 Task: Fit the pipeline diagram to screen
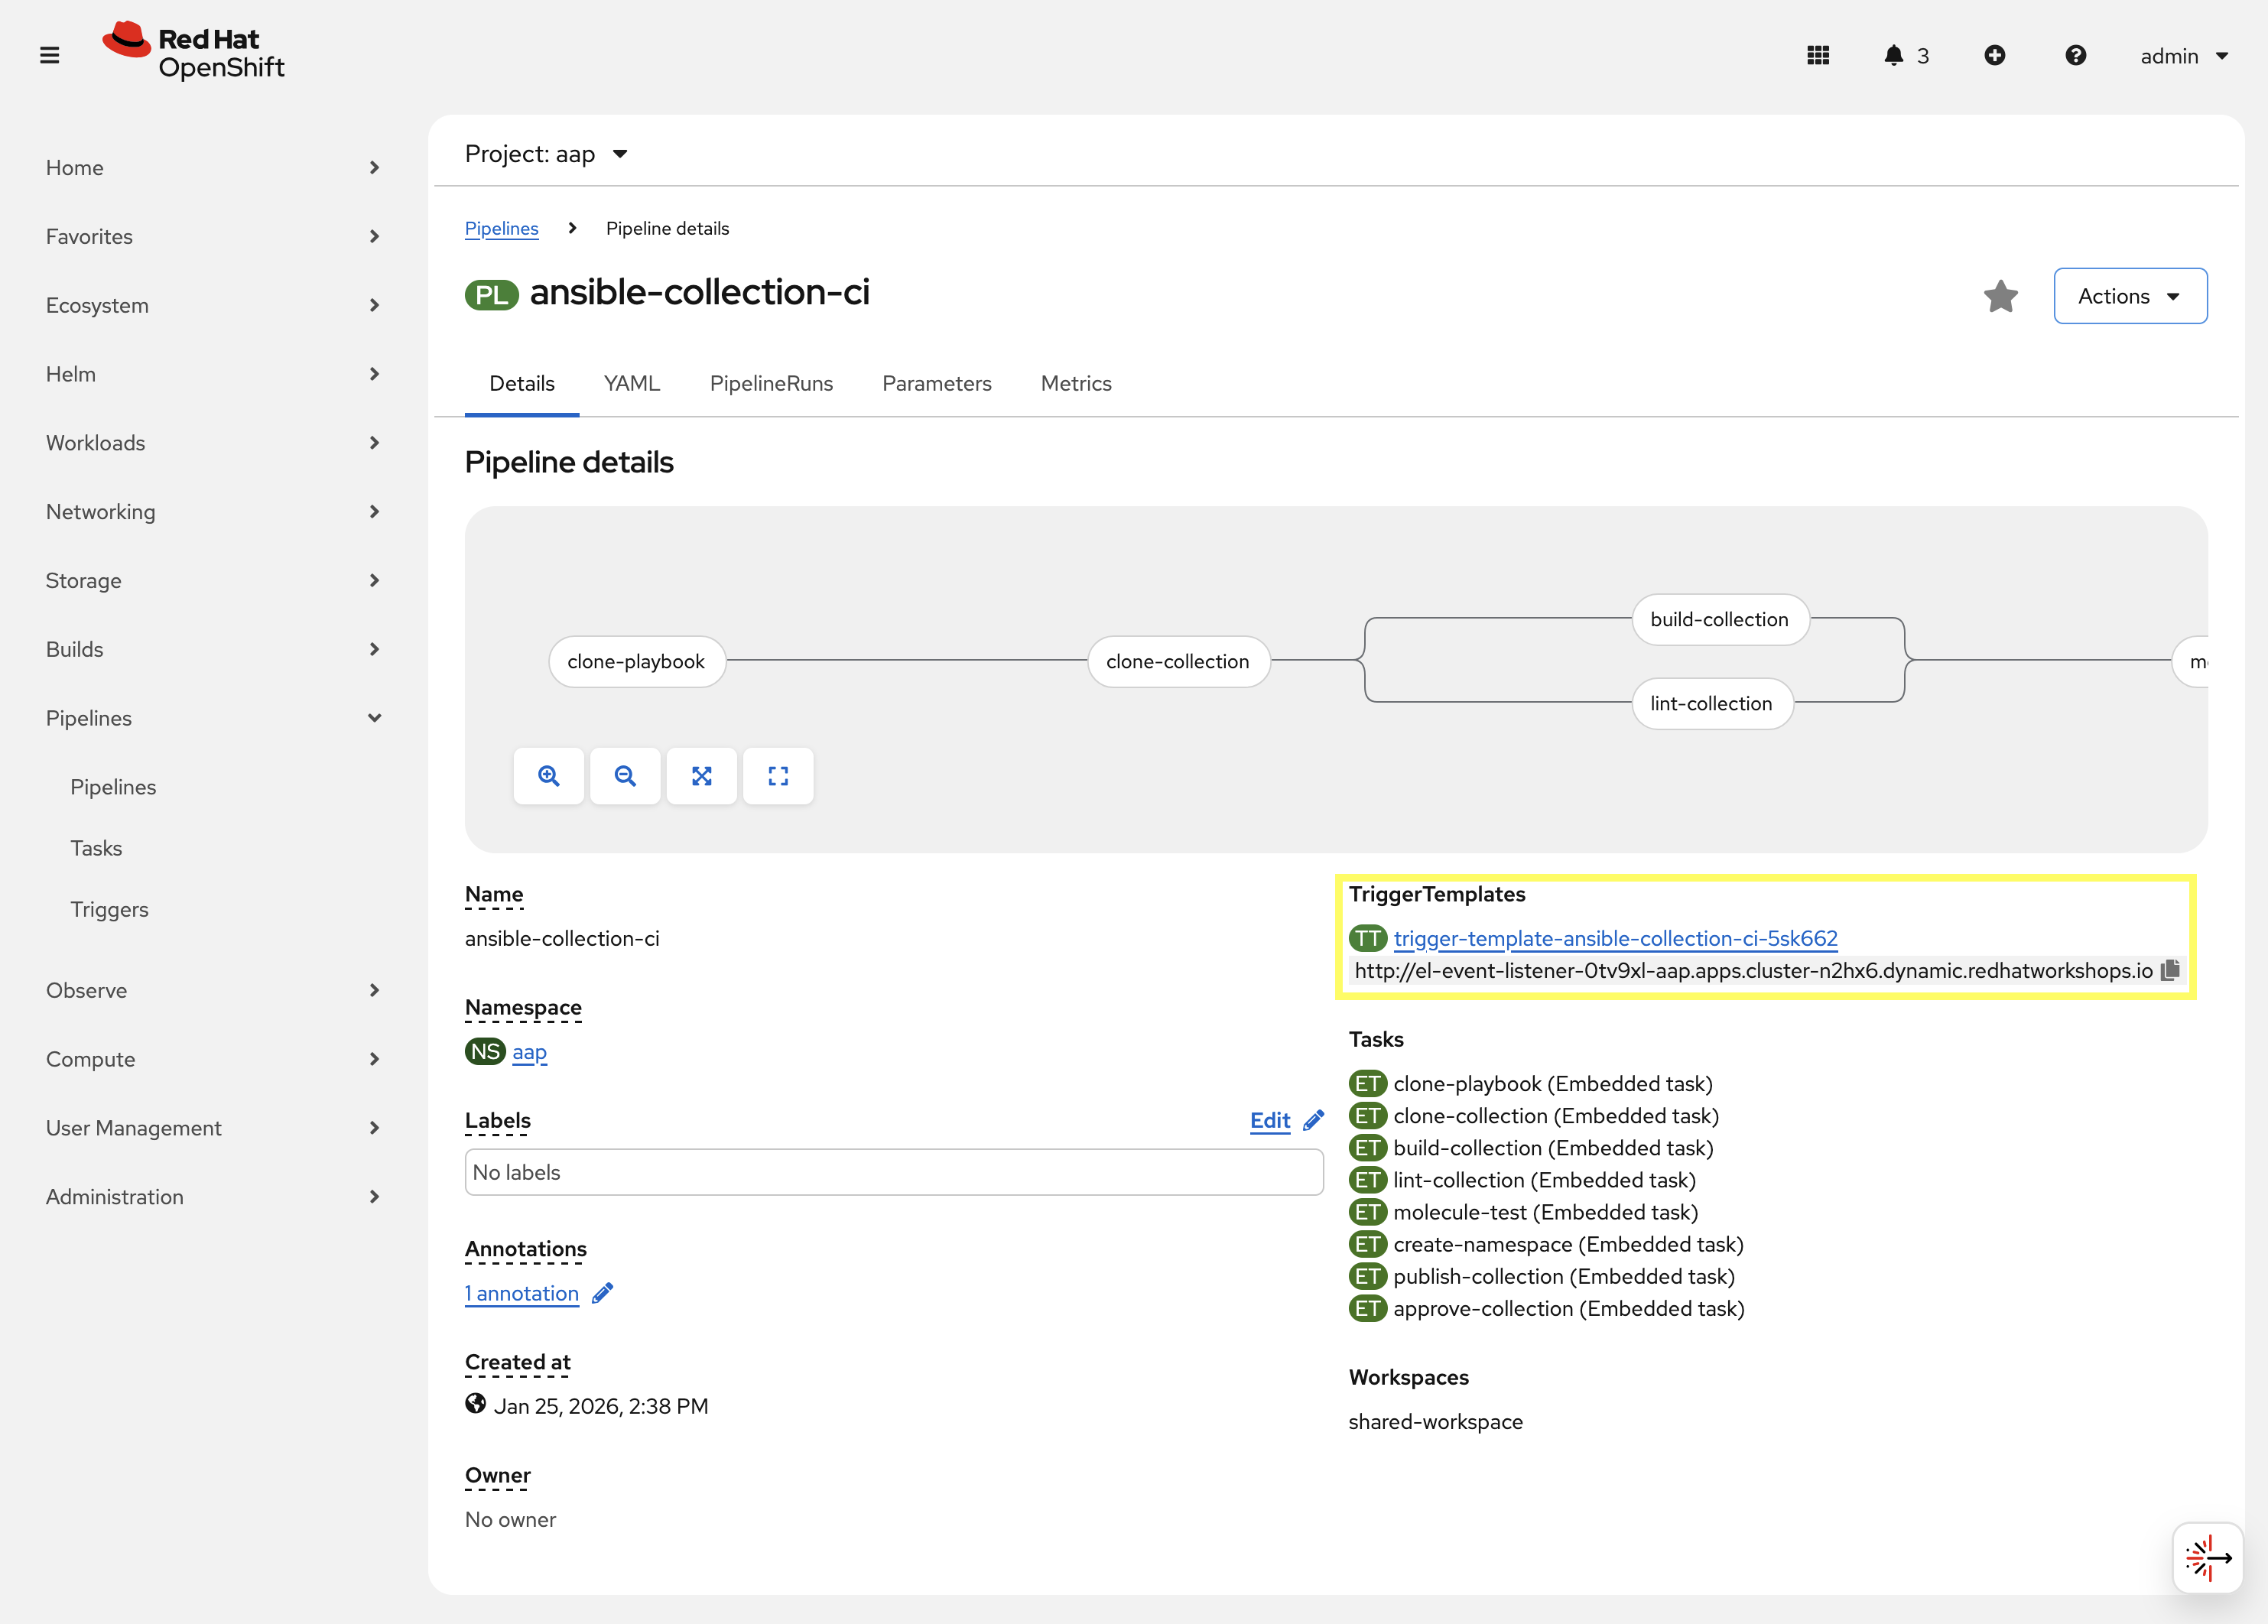point(702,776)
